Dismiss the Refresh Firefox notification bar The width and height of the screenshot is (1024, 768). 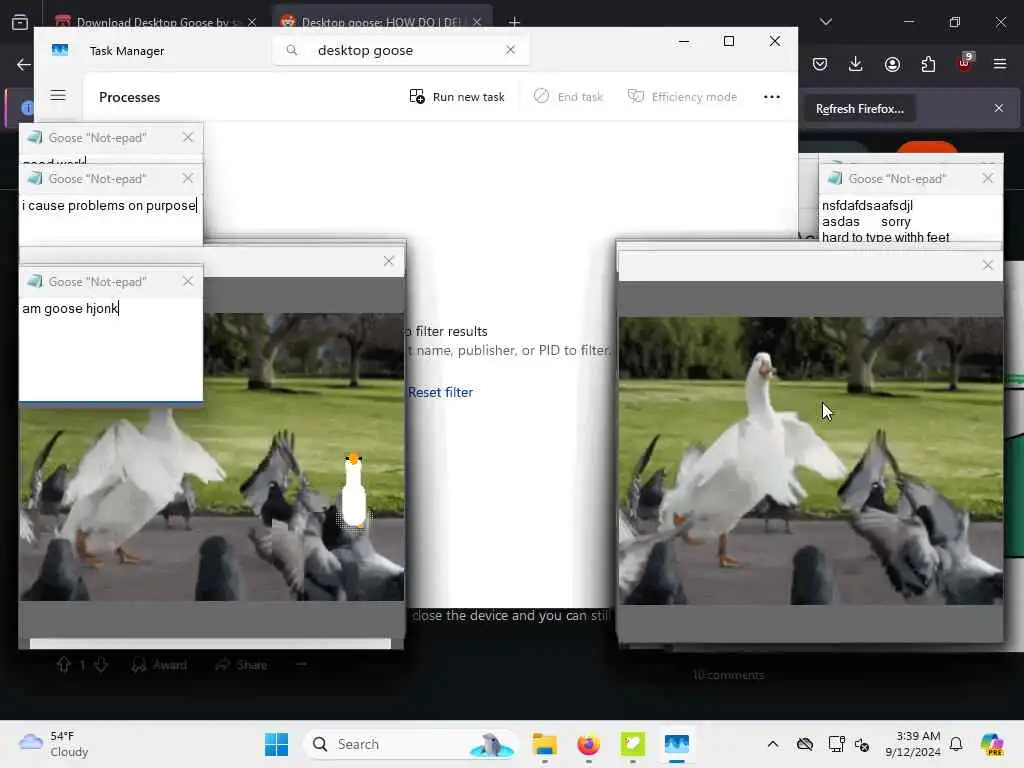[x=999, y=108]
